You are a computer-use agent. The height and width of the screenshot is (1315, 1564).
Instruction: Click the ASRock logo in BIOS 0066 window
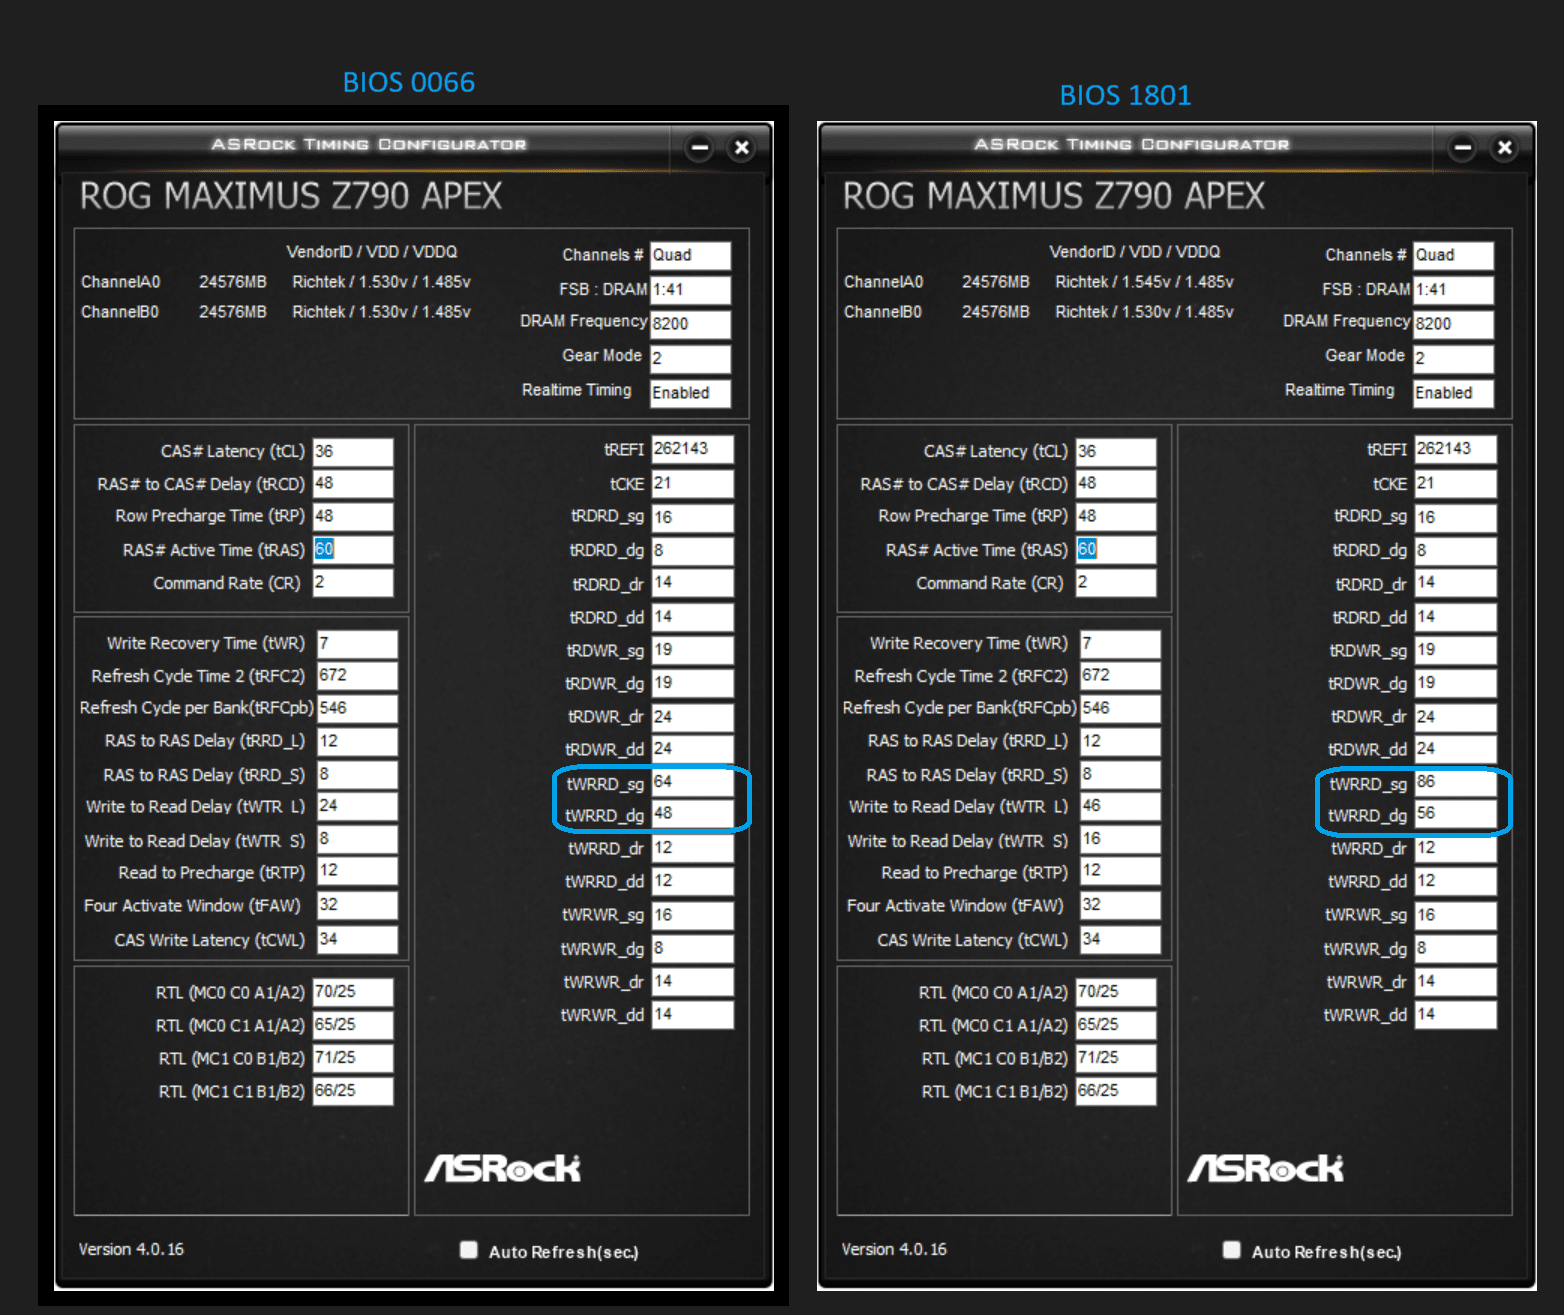point(502,1168)
